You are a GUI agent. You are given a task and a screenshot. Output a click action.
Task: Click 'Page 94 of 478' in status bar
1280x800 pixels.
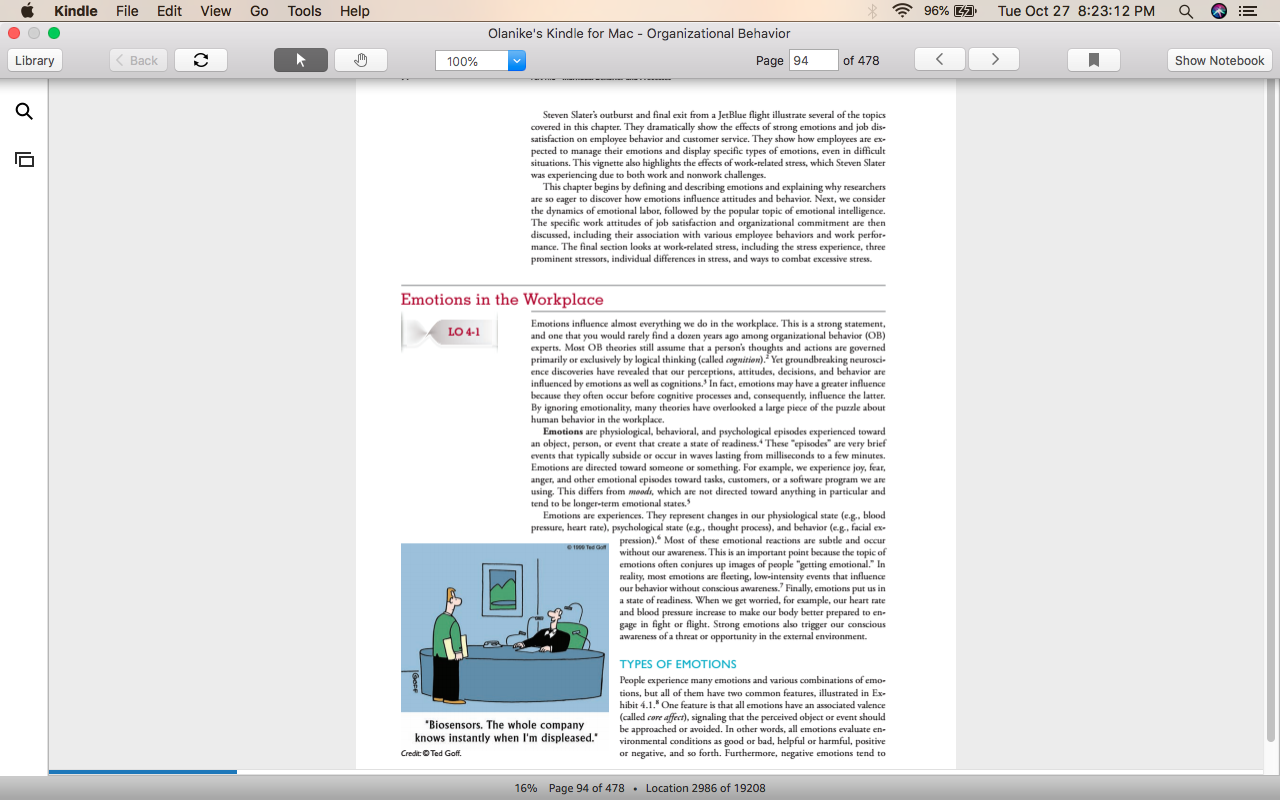click(586, 788)
